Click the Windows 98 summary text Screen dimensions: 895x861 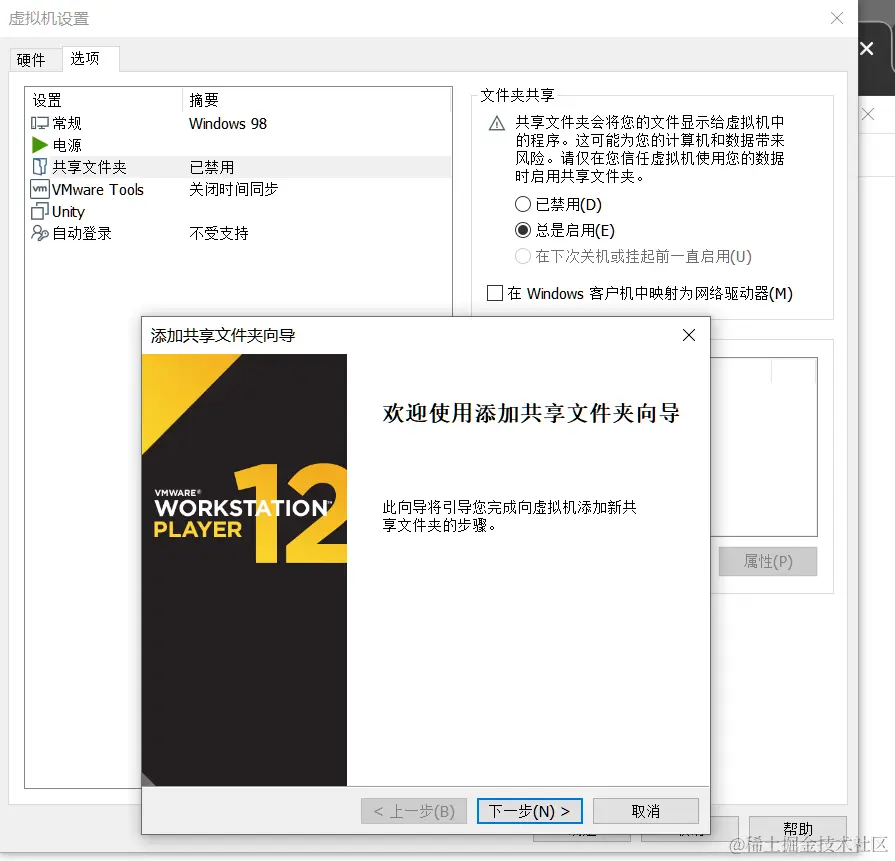[228, 123]
